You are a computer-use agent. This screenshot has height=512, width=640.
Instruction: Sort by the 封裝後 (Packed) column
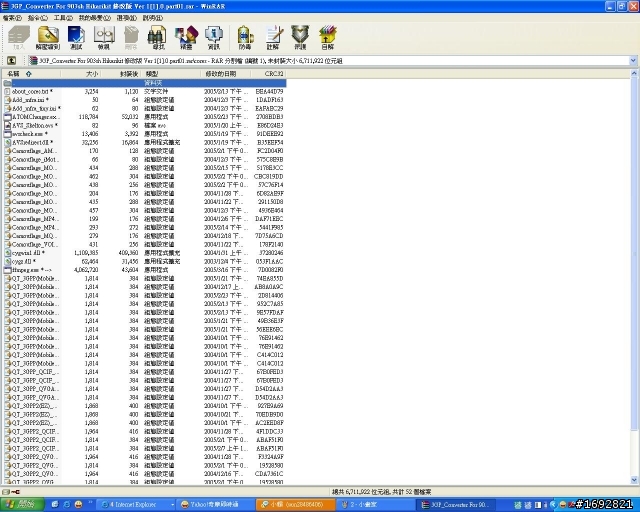pos(121,74)
